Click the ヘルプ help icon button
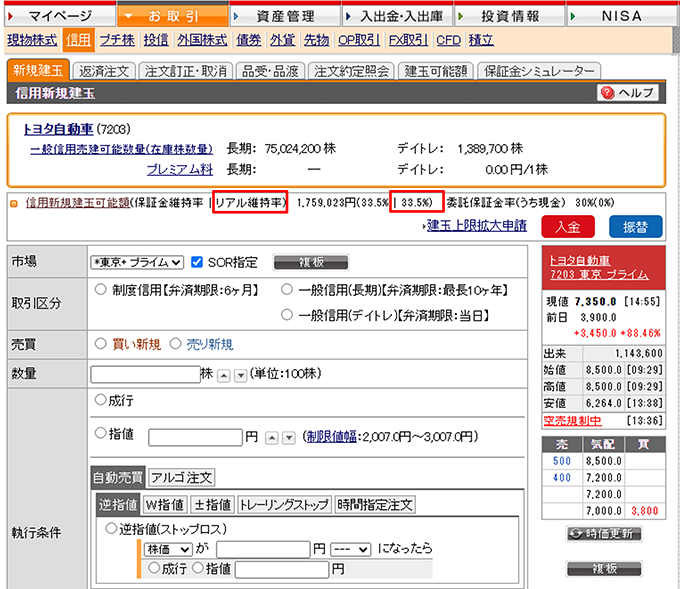This screenshot has height=589, width=680. tap(627, 93)
